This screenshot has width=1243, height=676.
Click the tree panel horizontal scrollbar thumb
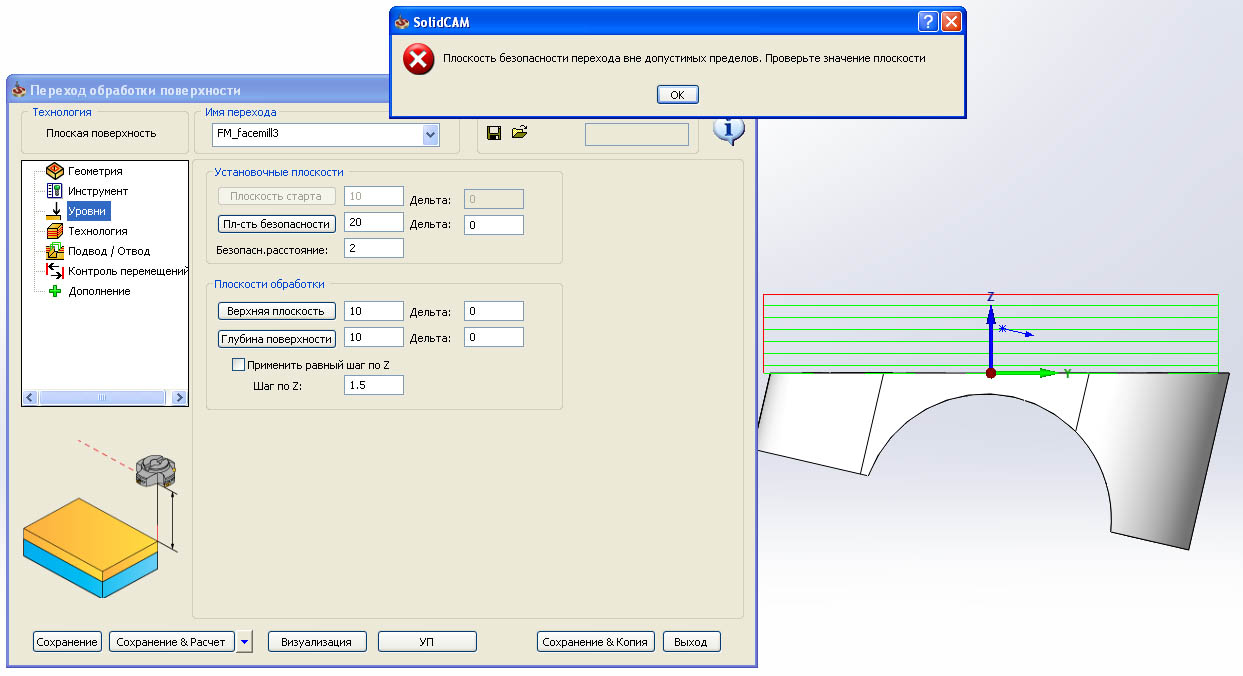101,397
